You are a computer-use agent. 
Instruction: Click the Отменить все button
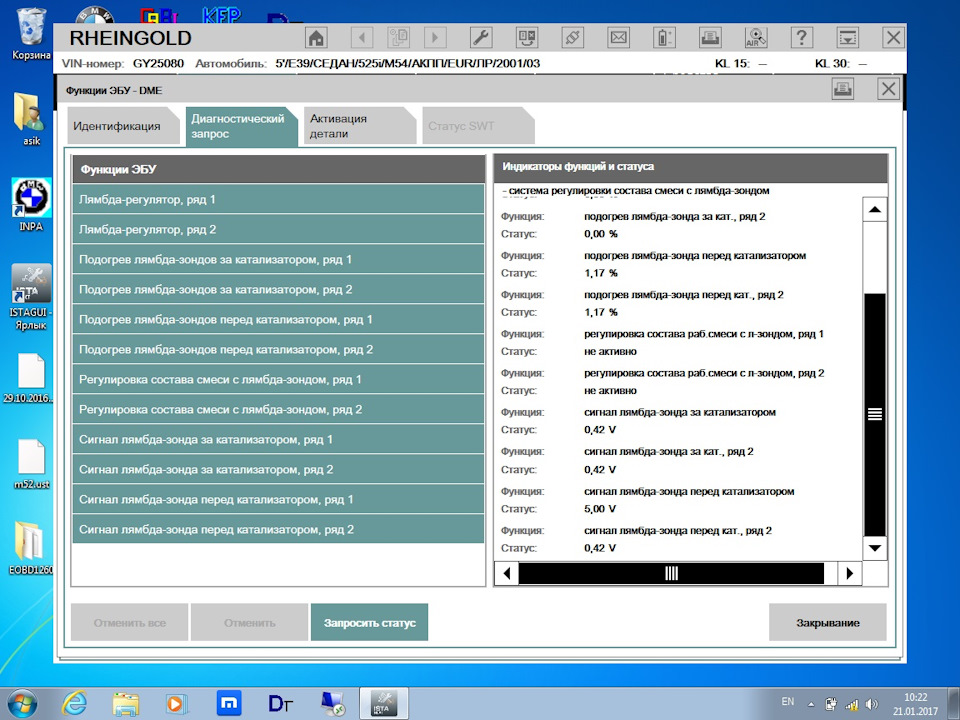click(x=130, y=623)
